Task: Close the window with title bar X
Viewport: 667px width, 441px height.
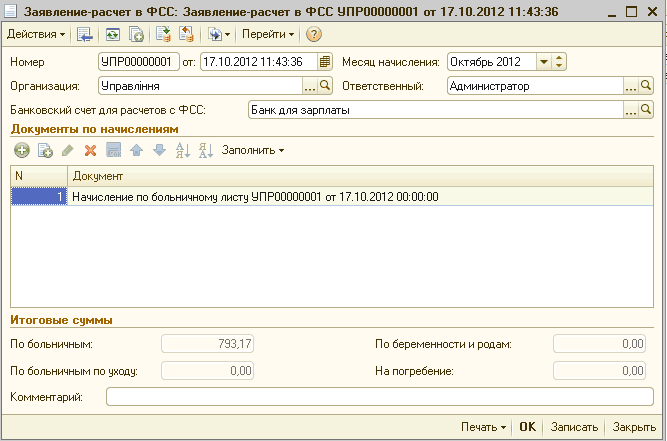Action: point(653,11)
